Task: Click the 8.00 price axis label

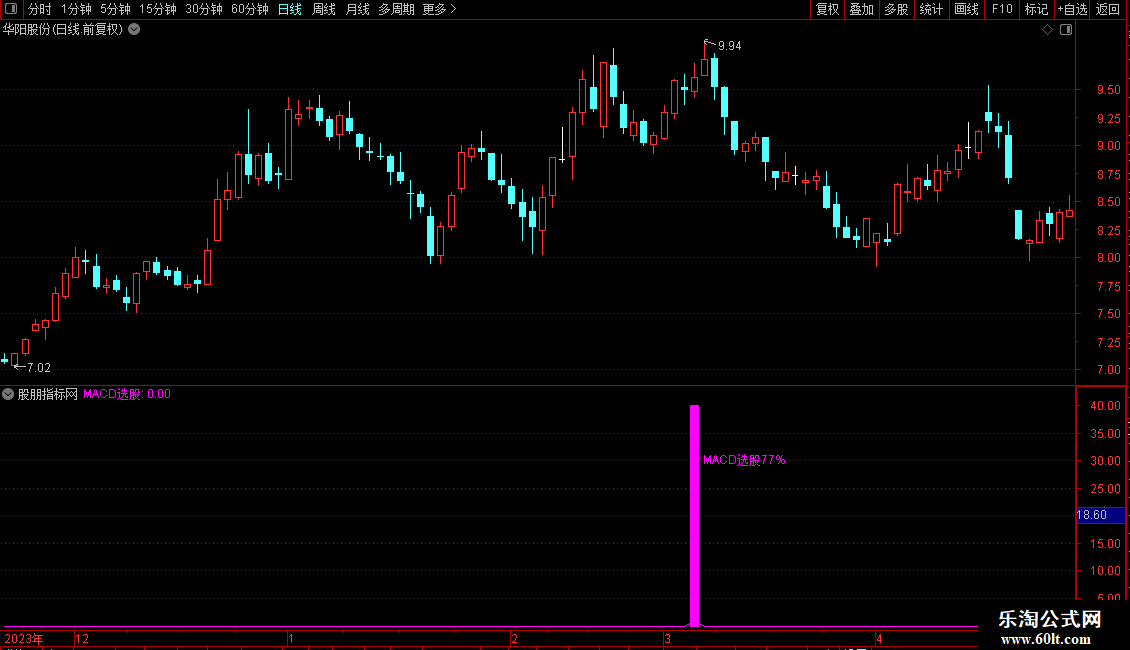Action: pos(1108,258)
